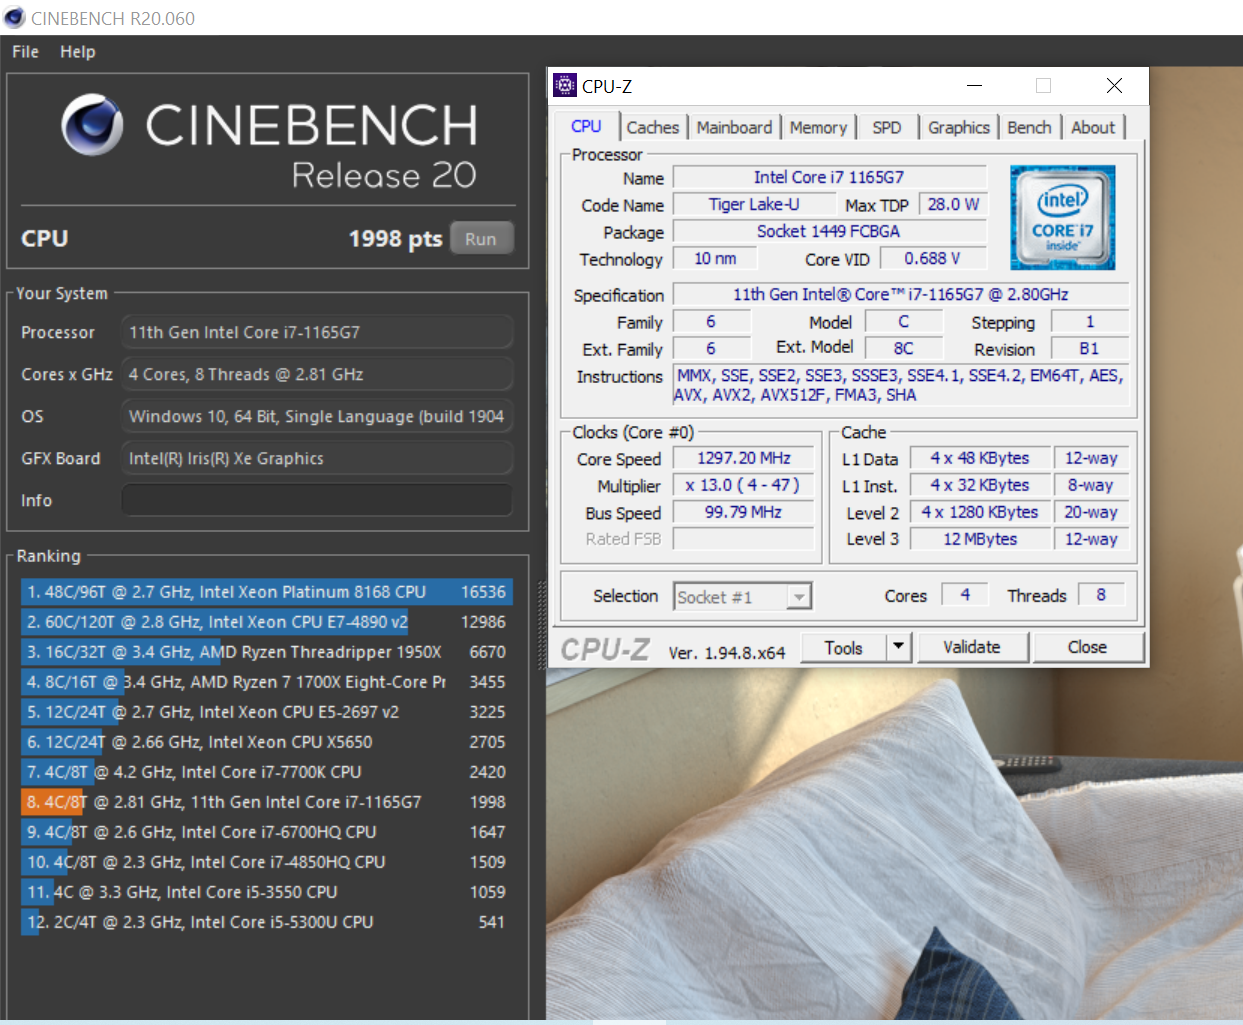The width and height of the screenshot is (1243, 1025).
Task: Open the File menu in Cinebench
Action: (x=25, y=52)
